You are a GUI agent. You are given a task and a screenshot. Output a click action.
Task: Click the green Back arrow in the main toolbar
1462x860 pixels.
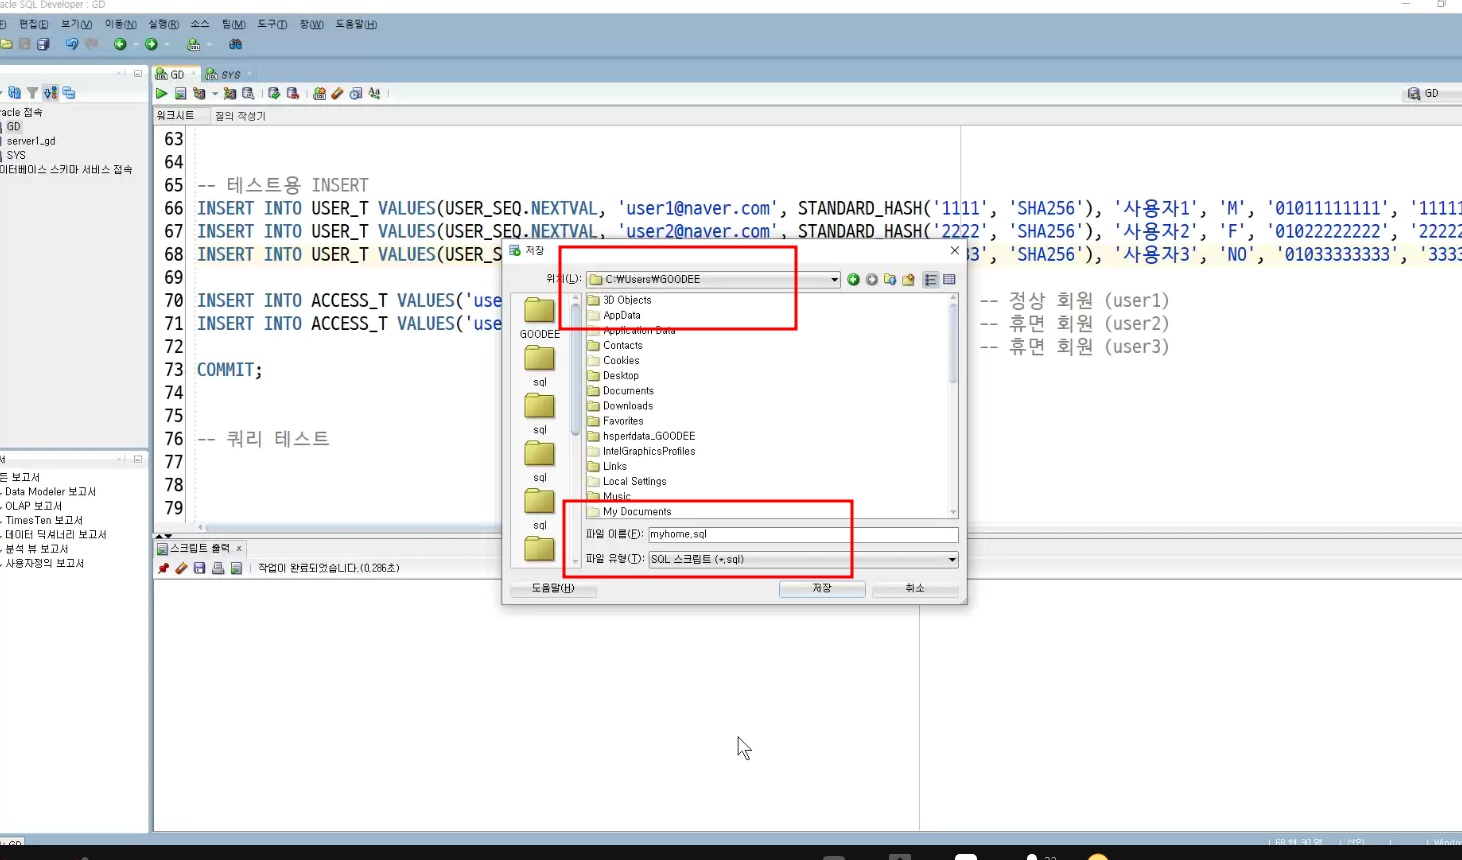120,44
